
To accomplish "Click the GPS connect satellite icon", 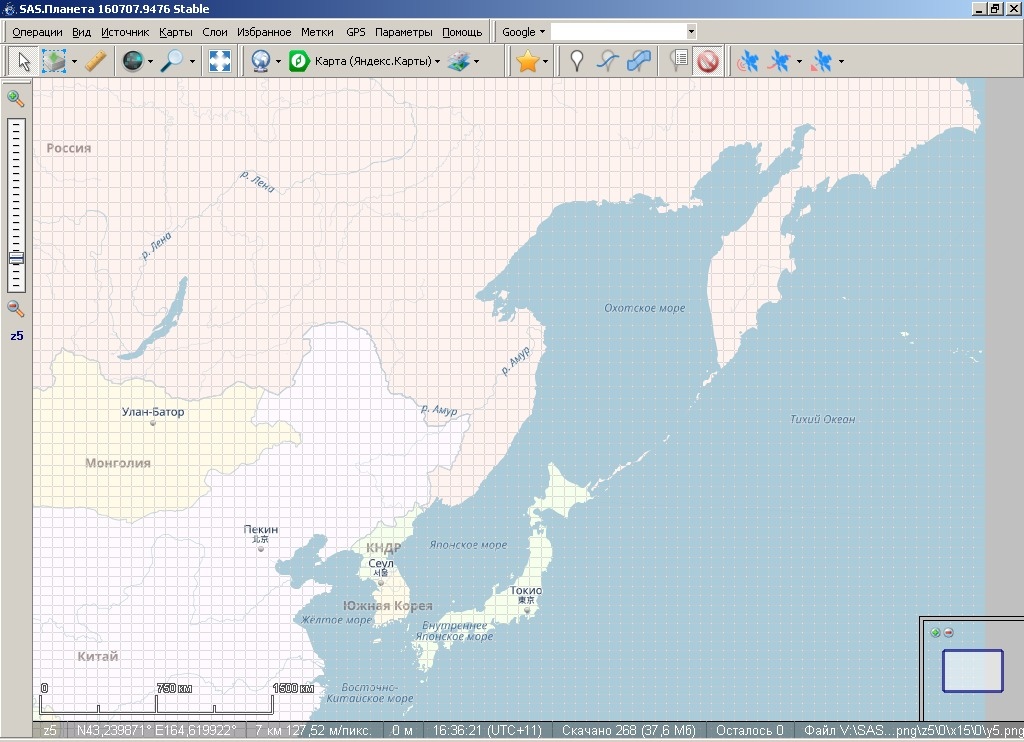I will tap(747, 62).
